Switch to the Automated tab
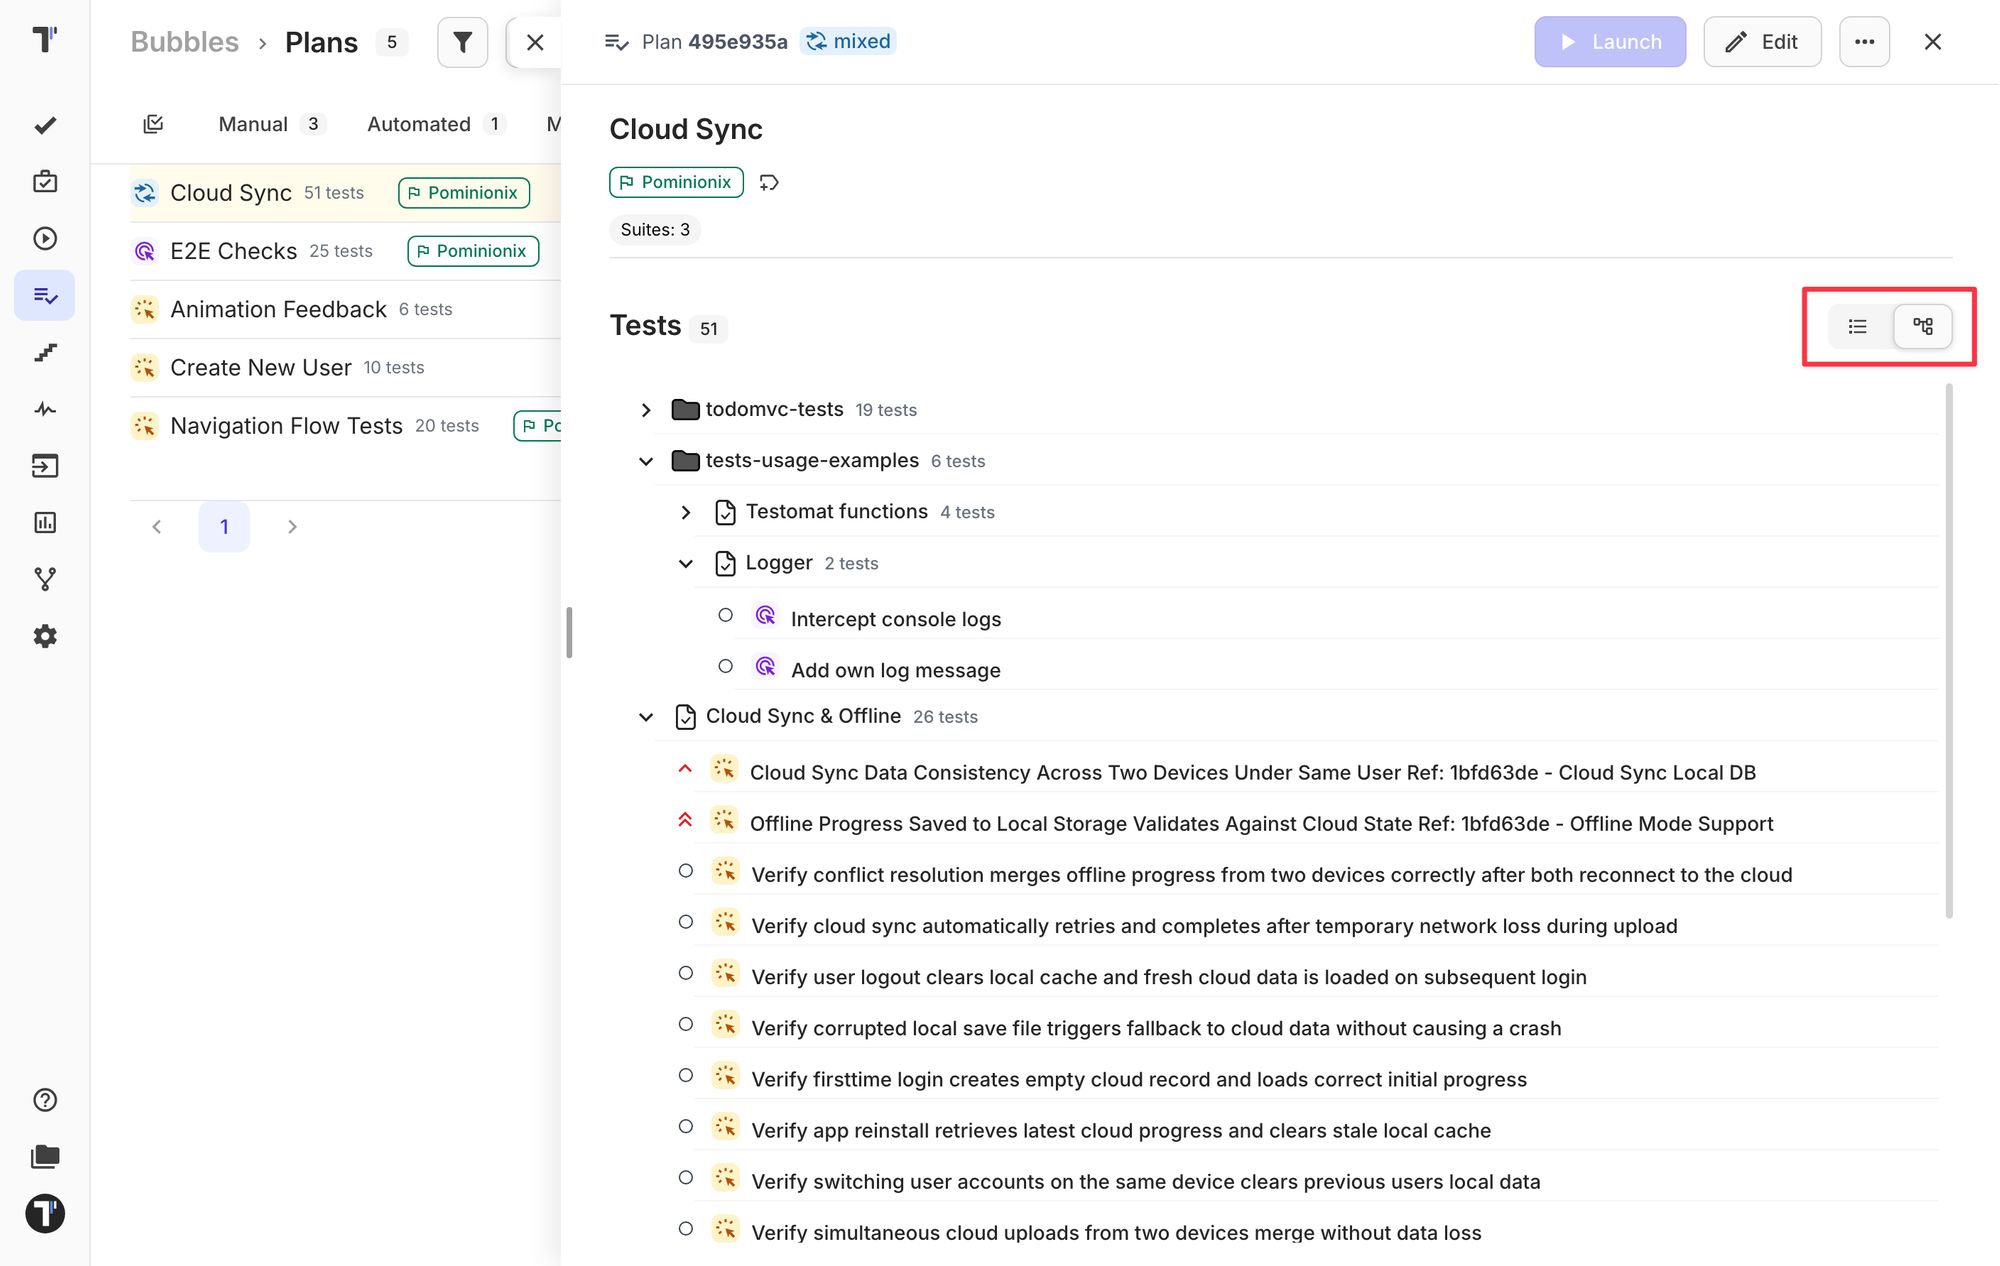 (436, 124)
